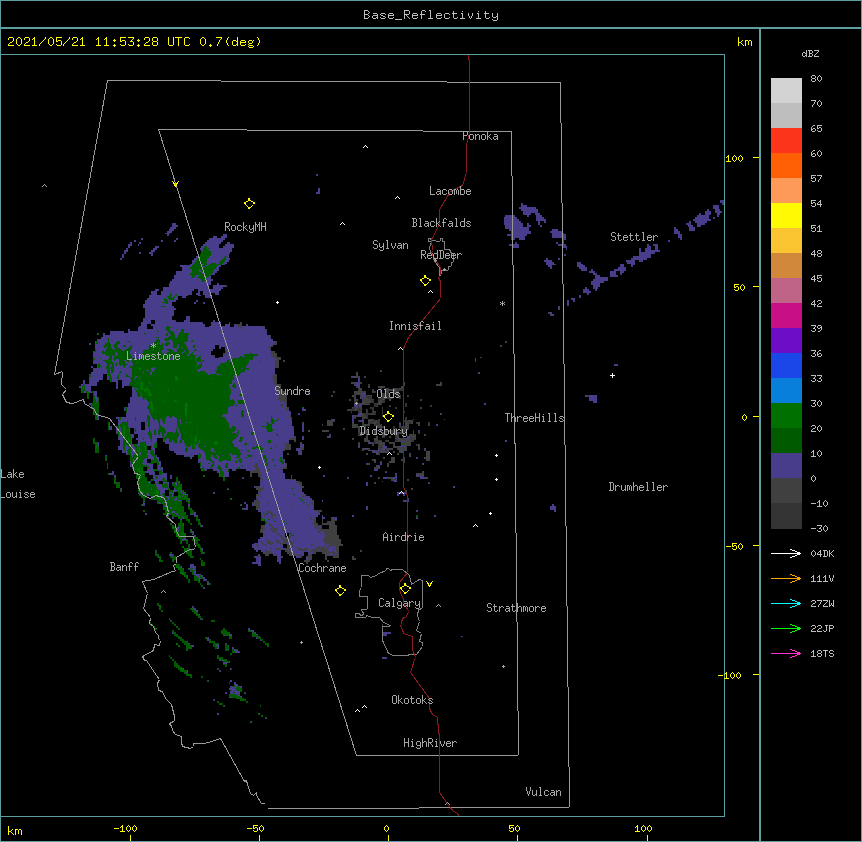
Task: Click the Ponoka label on map
Action: (x=480, y=136)
